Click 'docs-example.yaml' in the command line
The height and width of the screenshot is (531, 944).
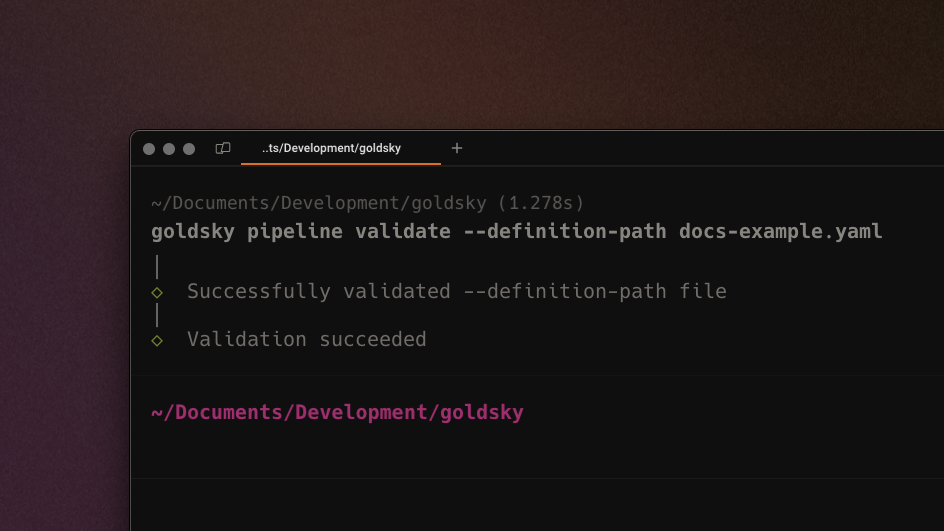coord(781,232)
